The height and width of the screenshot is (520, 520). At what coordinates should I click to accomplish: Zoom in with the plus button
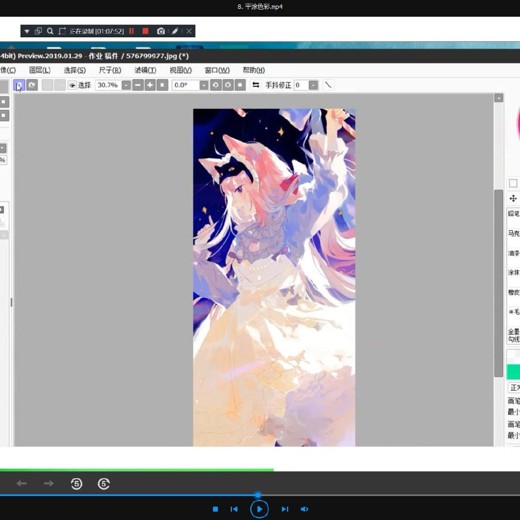pyautogui.click(x=150, y=85)
